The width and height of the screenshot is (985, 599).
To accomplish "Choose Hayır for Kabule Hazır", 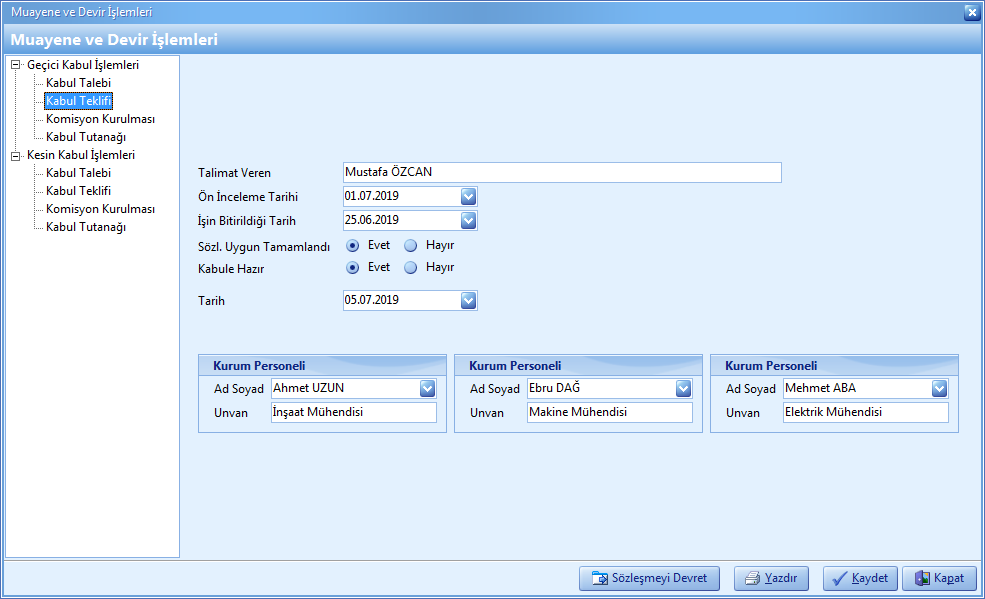I will coord(411,267).
